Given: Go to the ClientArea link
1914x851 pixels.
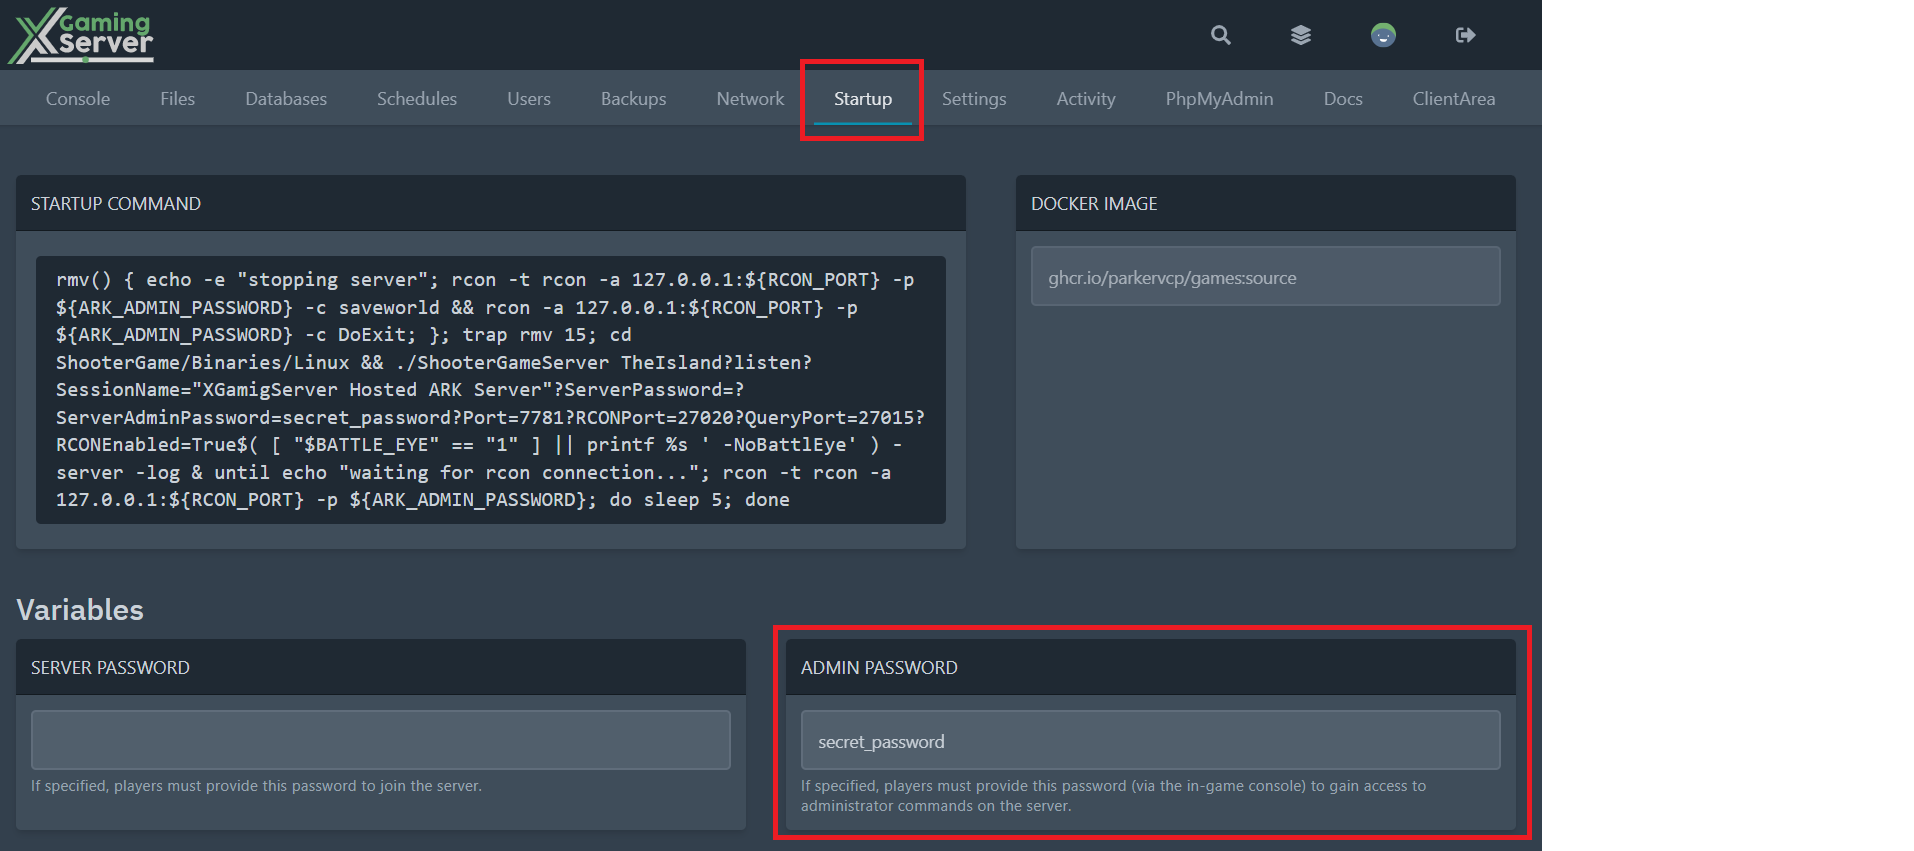Looking at the screenshot, I should (1453, 99).
